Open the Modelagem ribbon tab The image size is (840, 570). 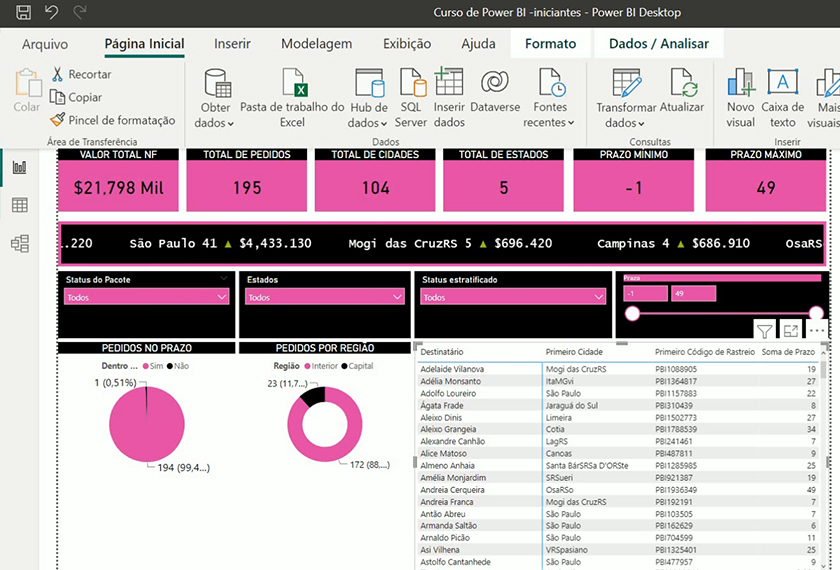pos(316,44)
